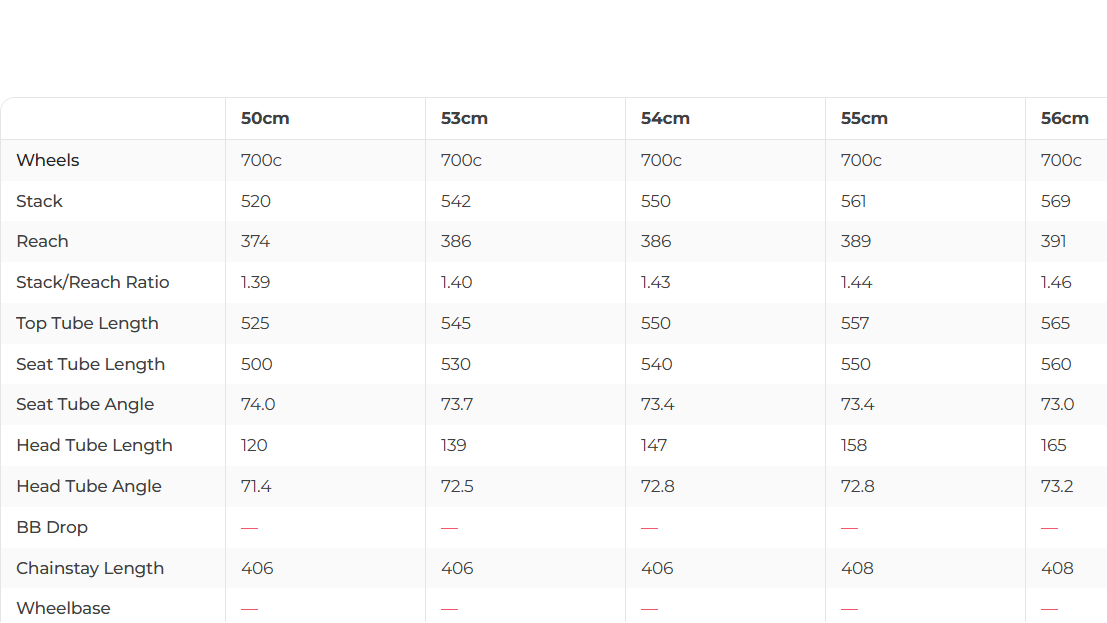Click the BB Drop row label
Viewport: 1107px width, 623px height.
pyautogui.click(x=52, y=527)
